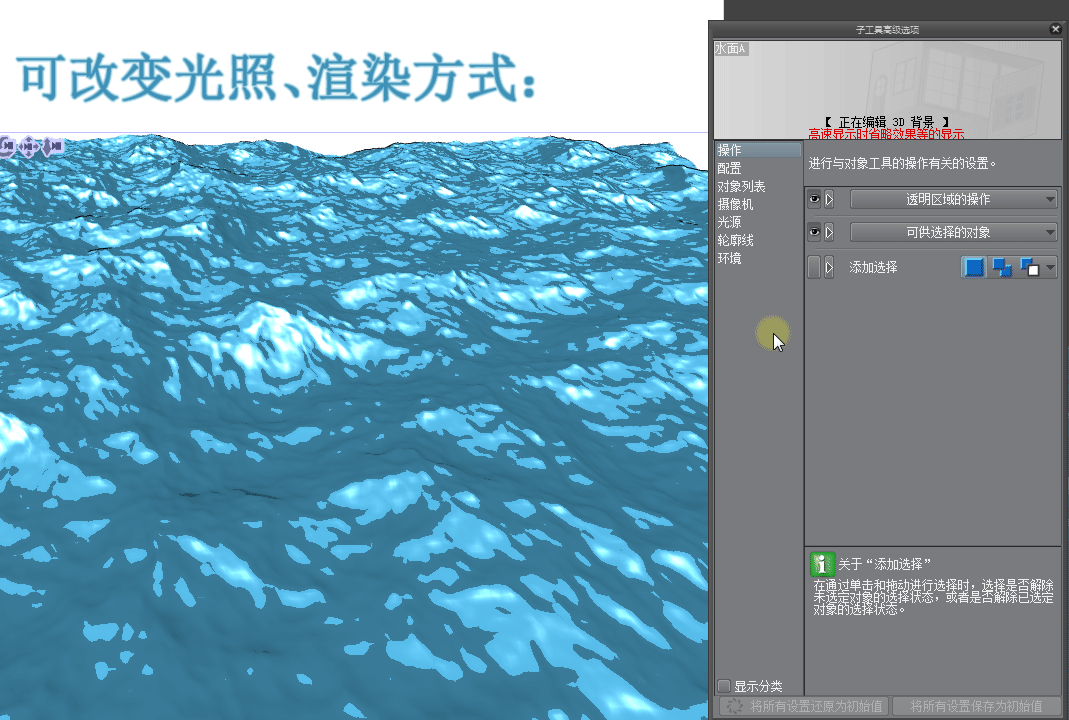The width and height of the screenshot is (1069, 720).
Task: Select the subtract-from-selection mode icon
Action: click(1028, 267)
